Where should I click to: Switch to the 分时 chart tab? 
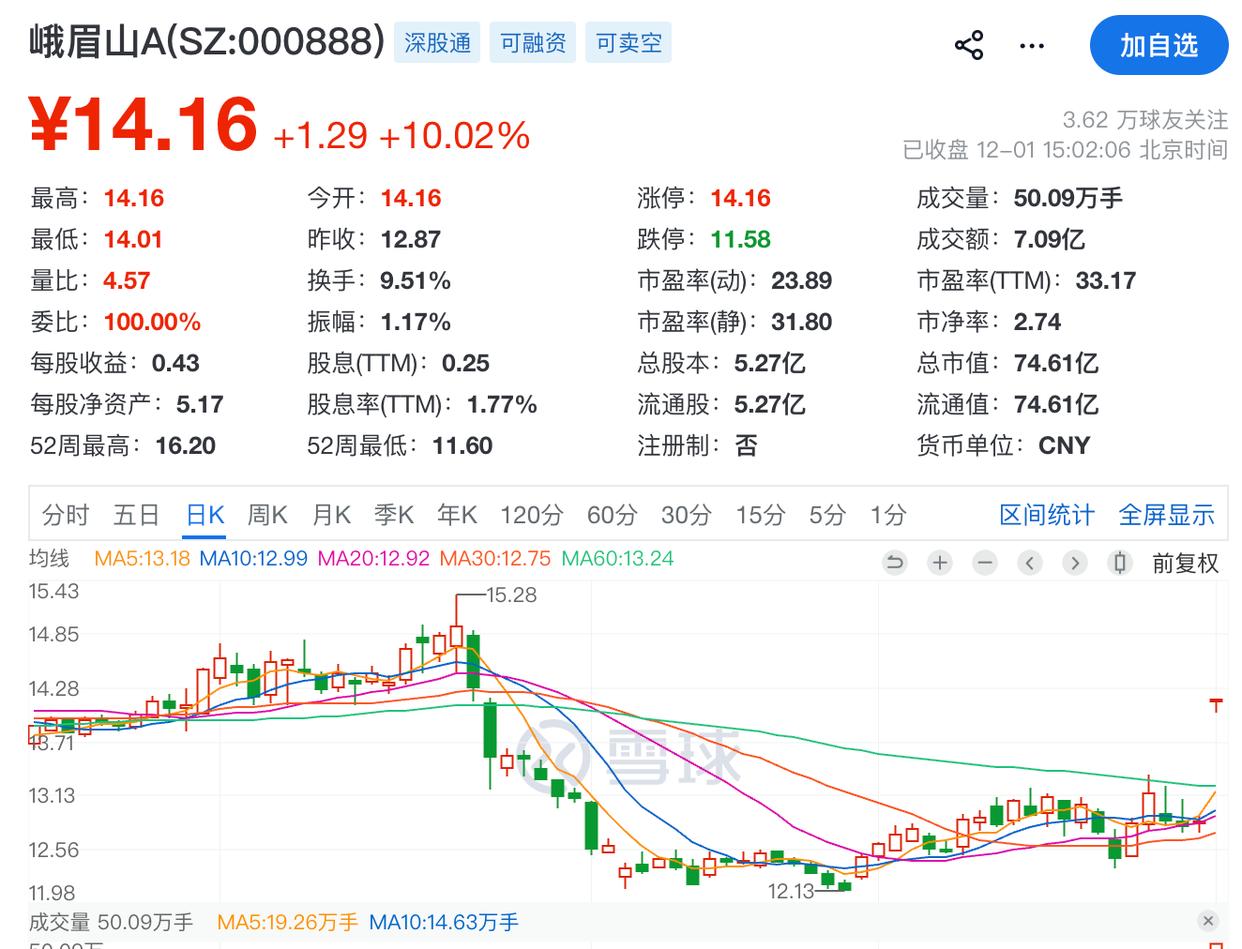tap(66, 515)
